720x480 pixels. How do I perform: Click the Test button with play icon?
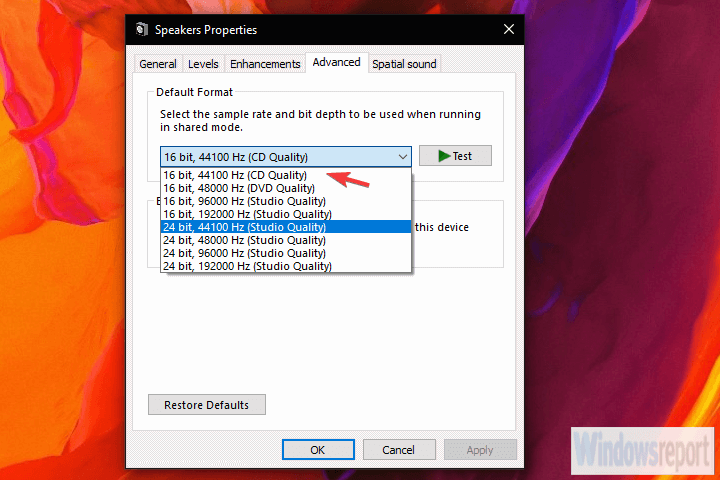(x=455, y=156)
